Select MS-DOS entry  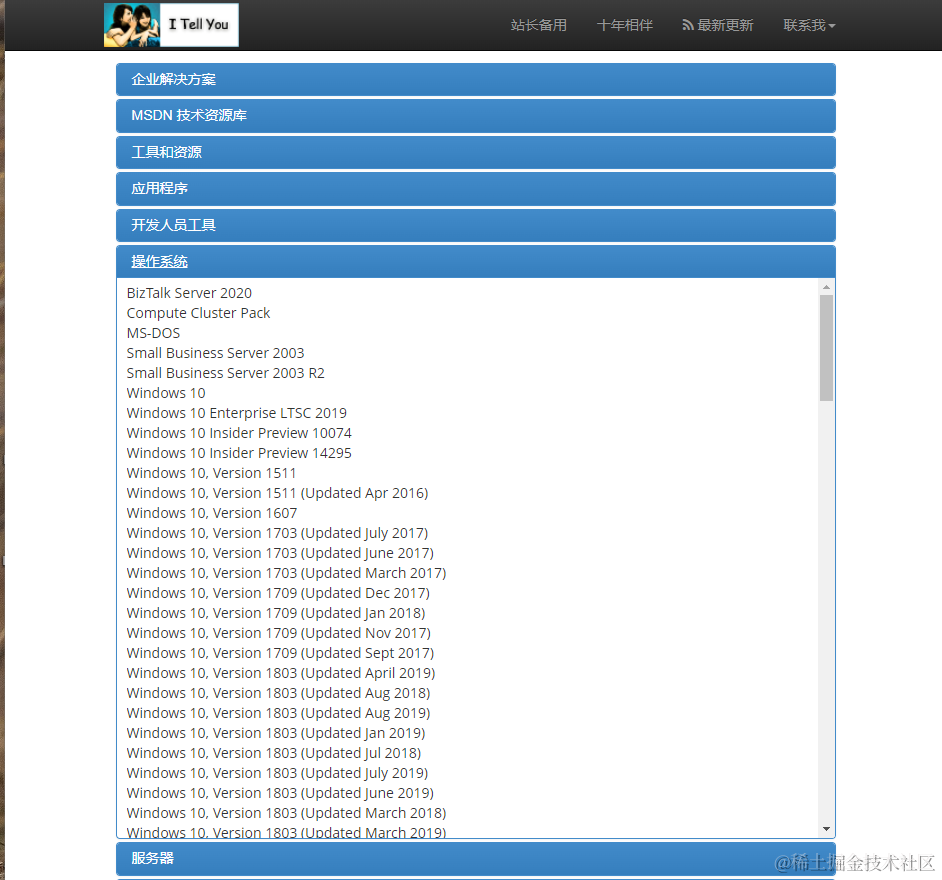click(x=153, y=333)
